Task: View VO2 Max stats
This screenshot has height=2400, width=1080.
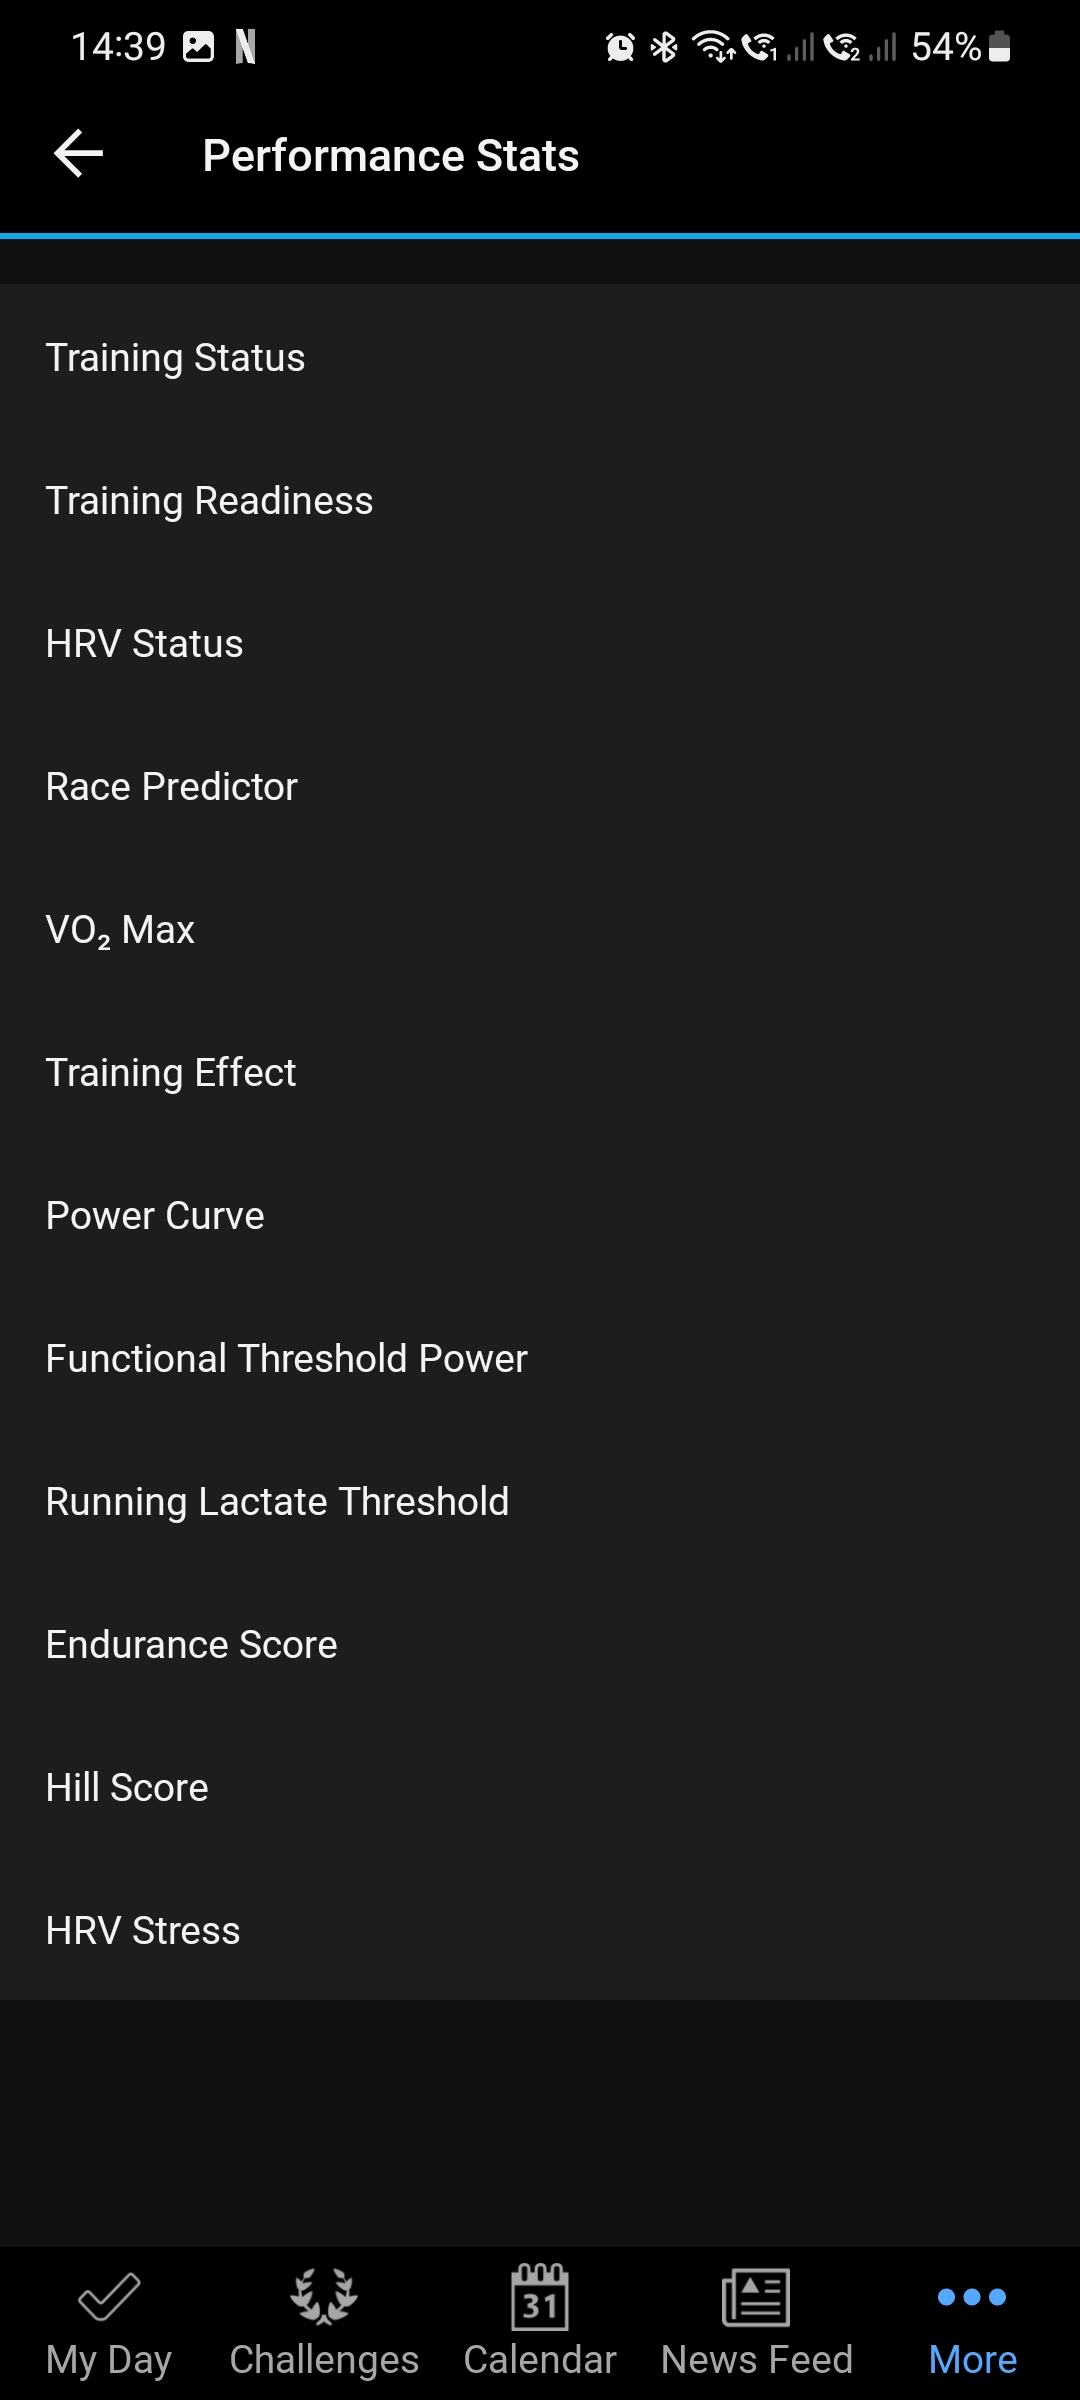Action: (x=540, y=929)
